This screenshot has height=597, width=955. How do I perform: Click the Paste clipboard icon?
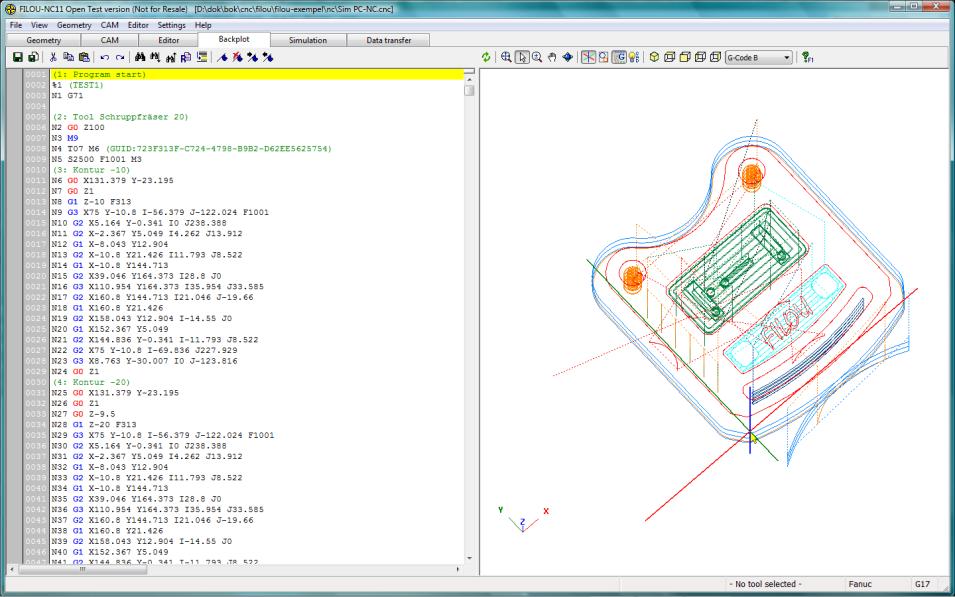(85, 57)
